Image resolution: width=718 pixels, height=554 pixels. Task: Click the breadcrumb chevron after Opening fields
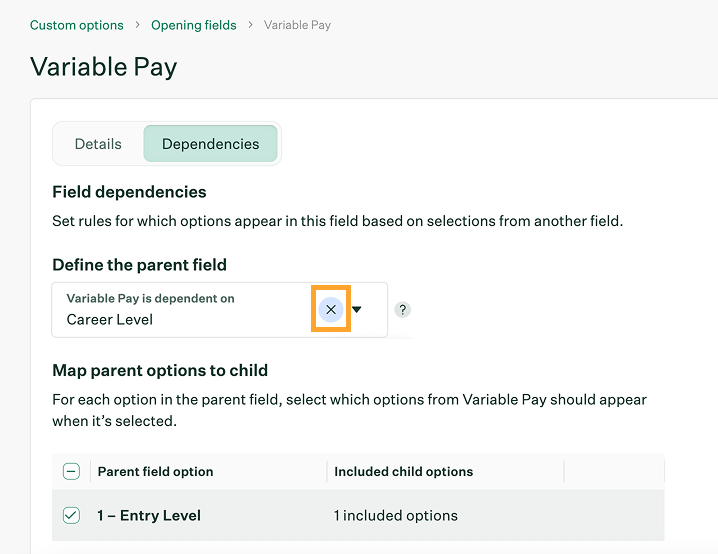pyautogui.click(x=250, y=25)
